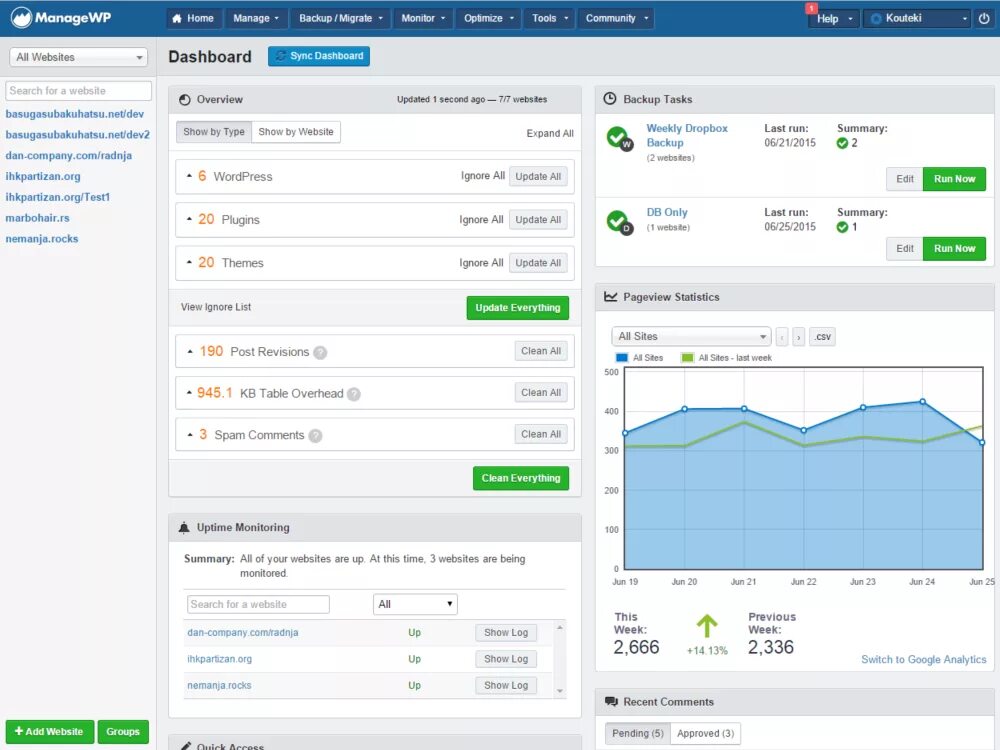1000x750 pixels.
Task: Click the Overview panel icon
Action: [185, 99]
